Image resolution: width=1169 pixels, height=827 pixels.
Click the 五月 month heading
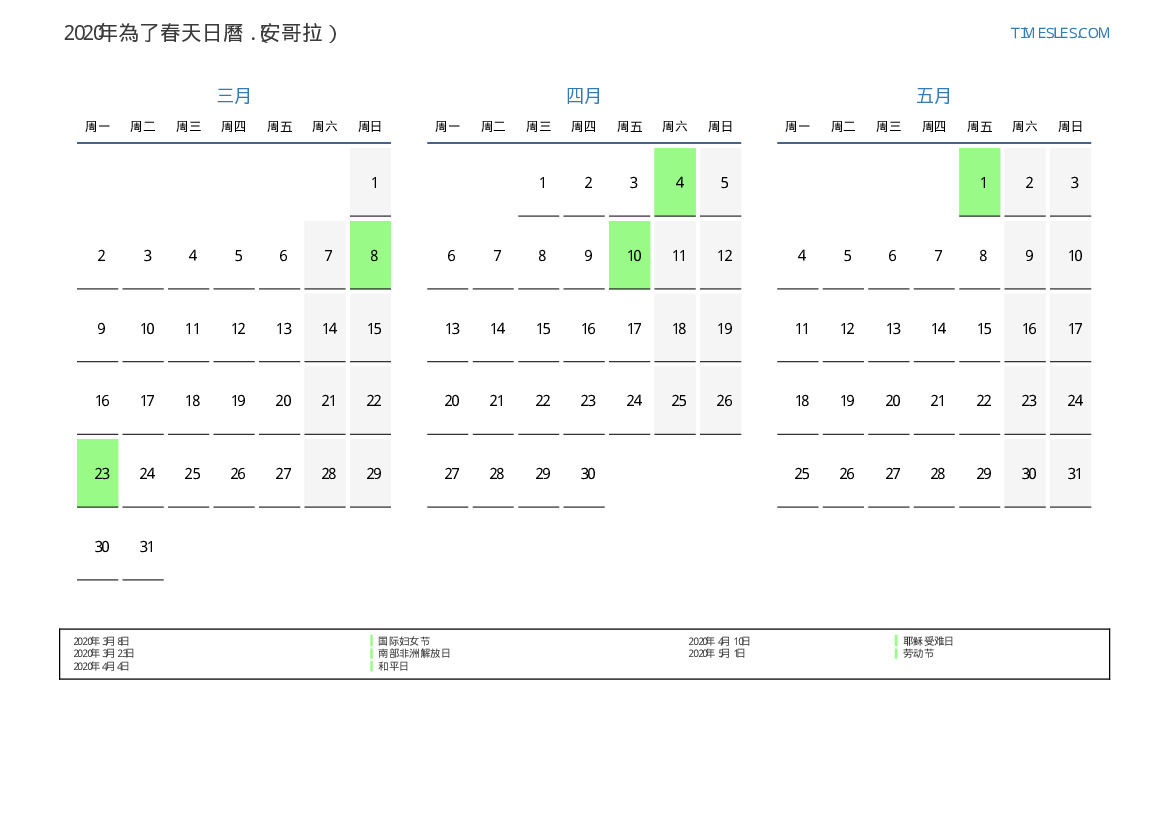coord(934,96)
